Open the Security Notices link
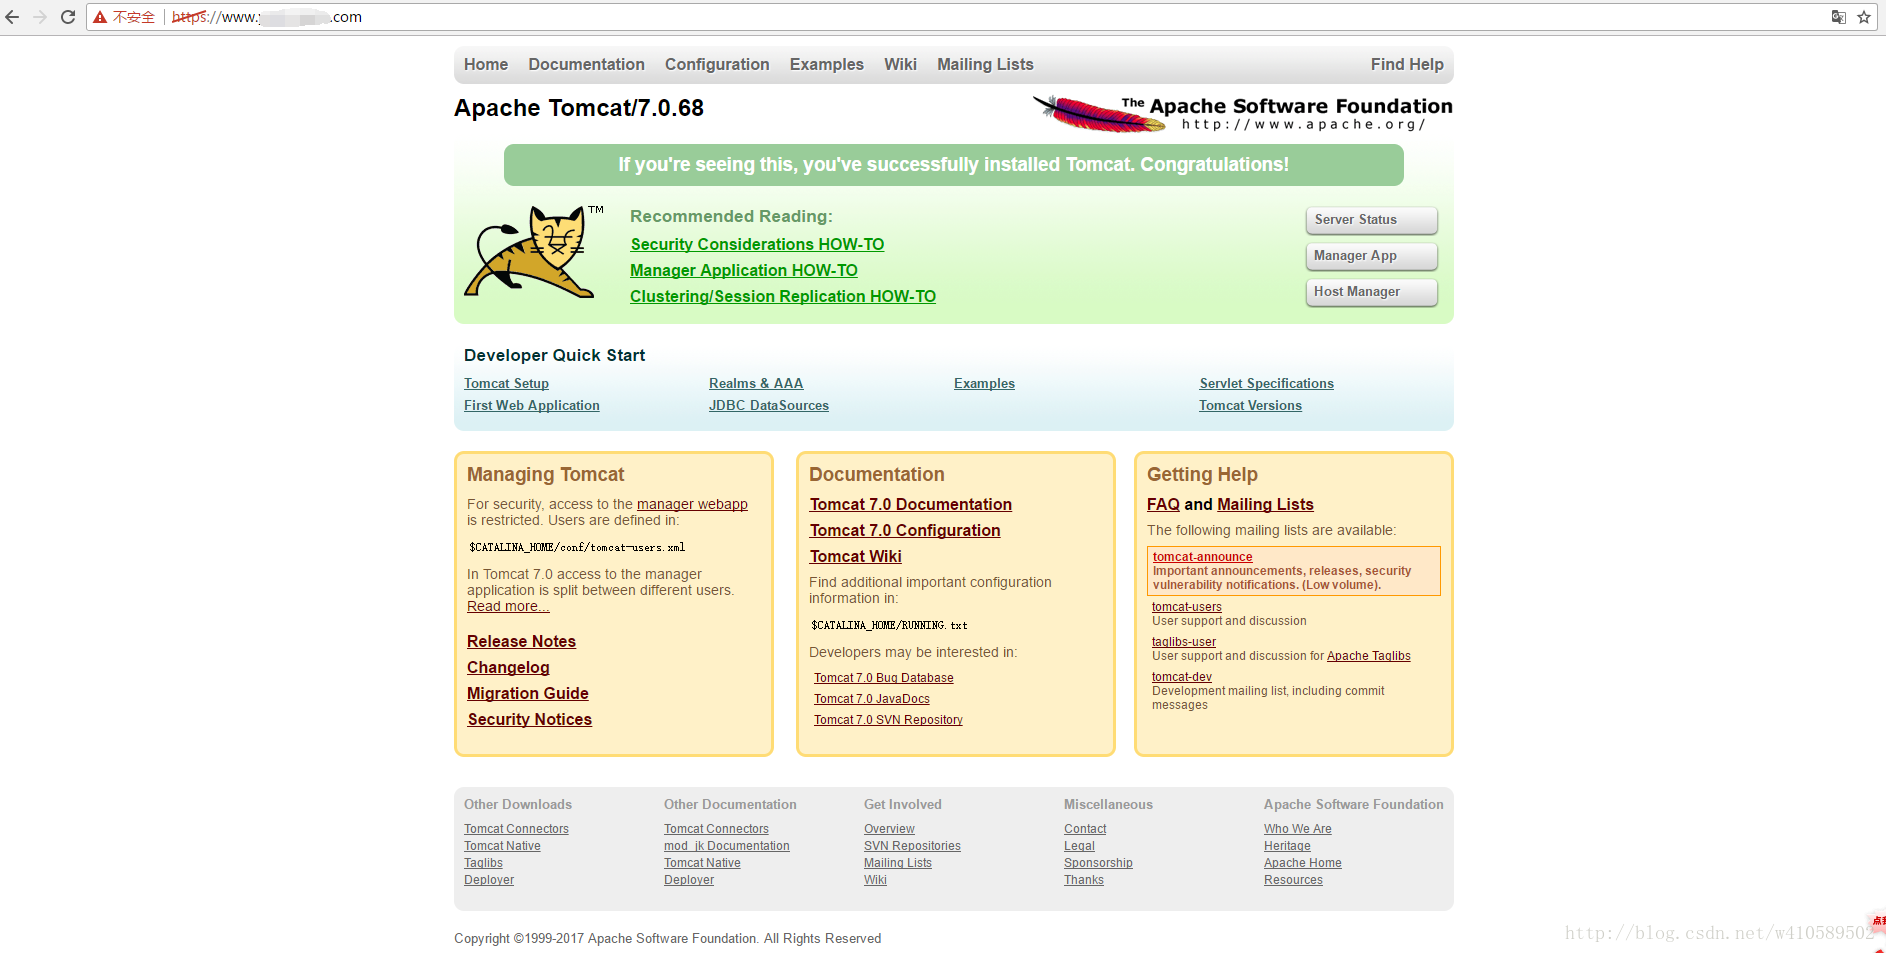The height and width of the screenshot is (953, 1886). [529, 719]
